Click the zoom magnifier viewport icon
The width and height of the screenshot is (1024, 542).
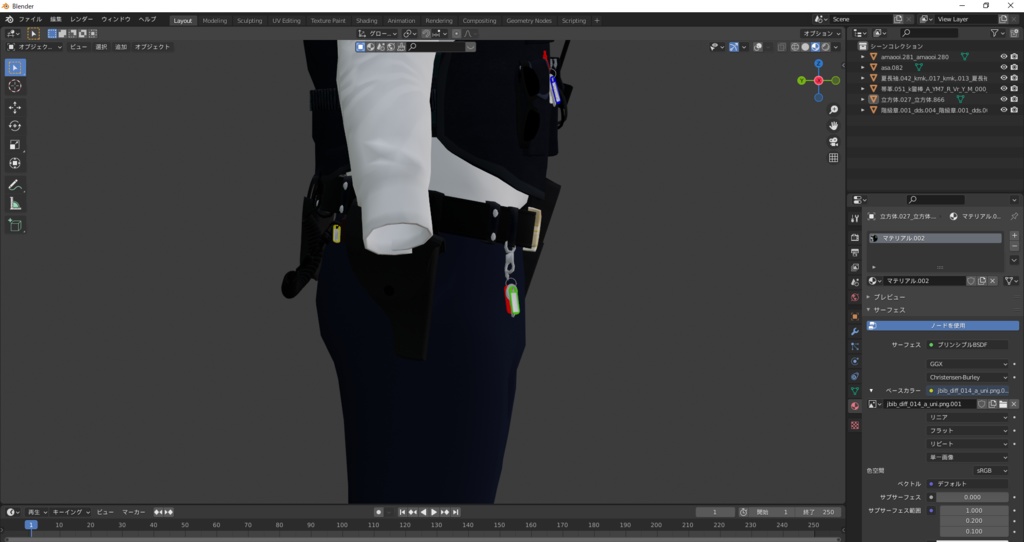coord(833,110)
